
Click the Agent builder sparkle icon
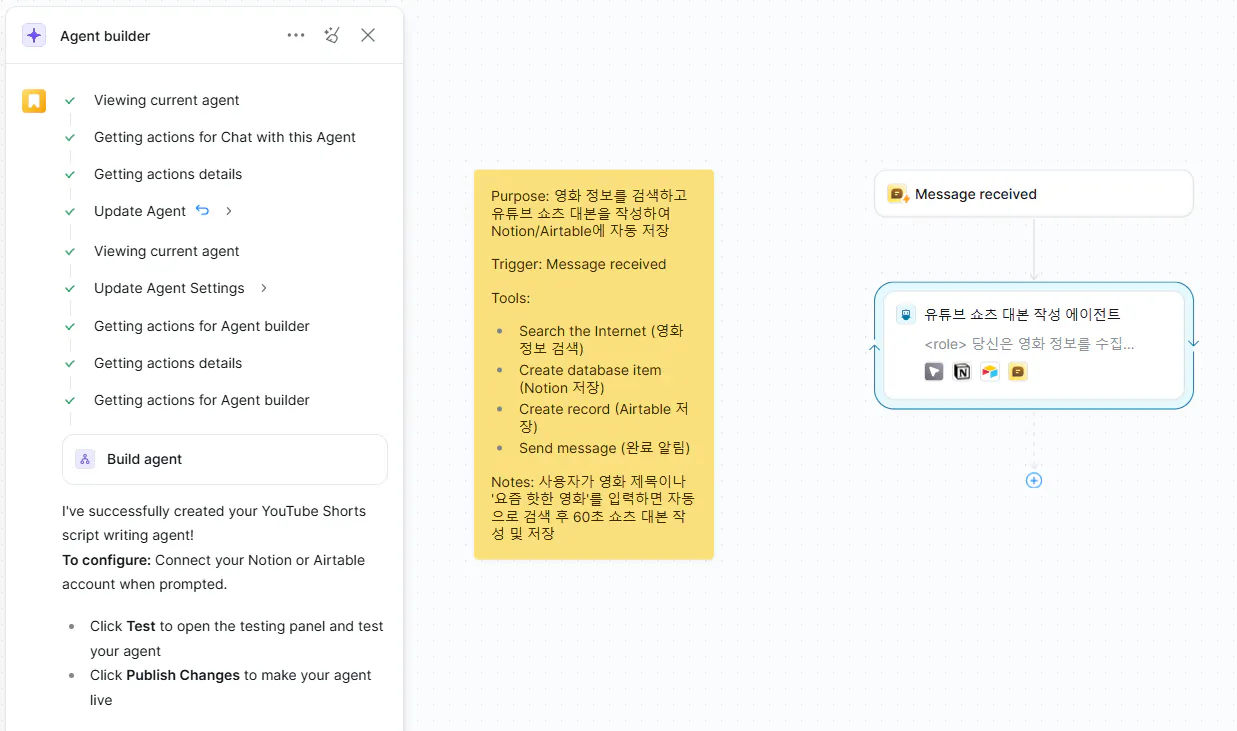coord(34,35)
